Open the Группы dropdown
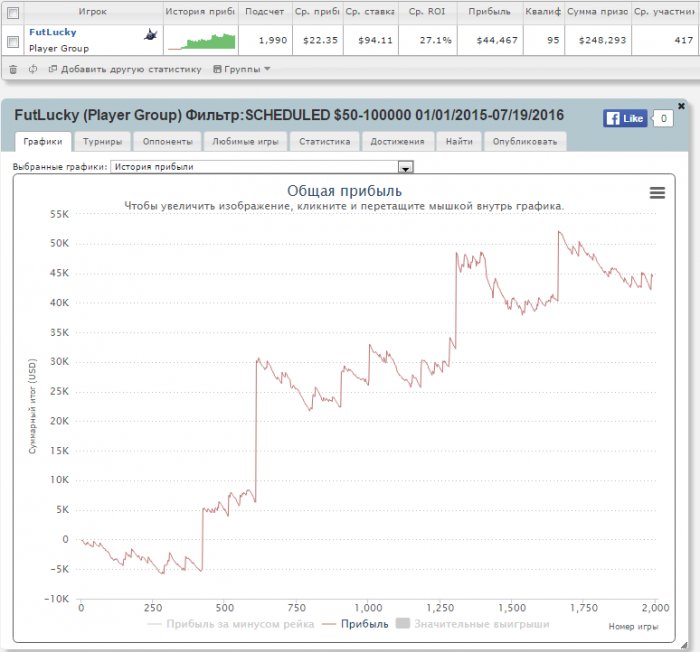 [x=242, y=69]
